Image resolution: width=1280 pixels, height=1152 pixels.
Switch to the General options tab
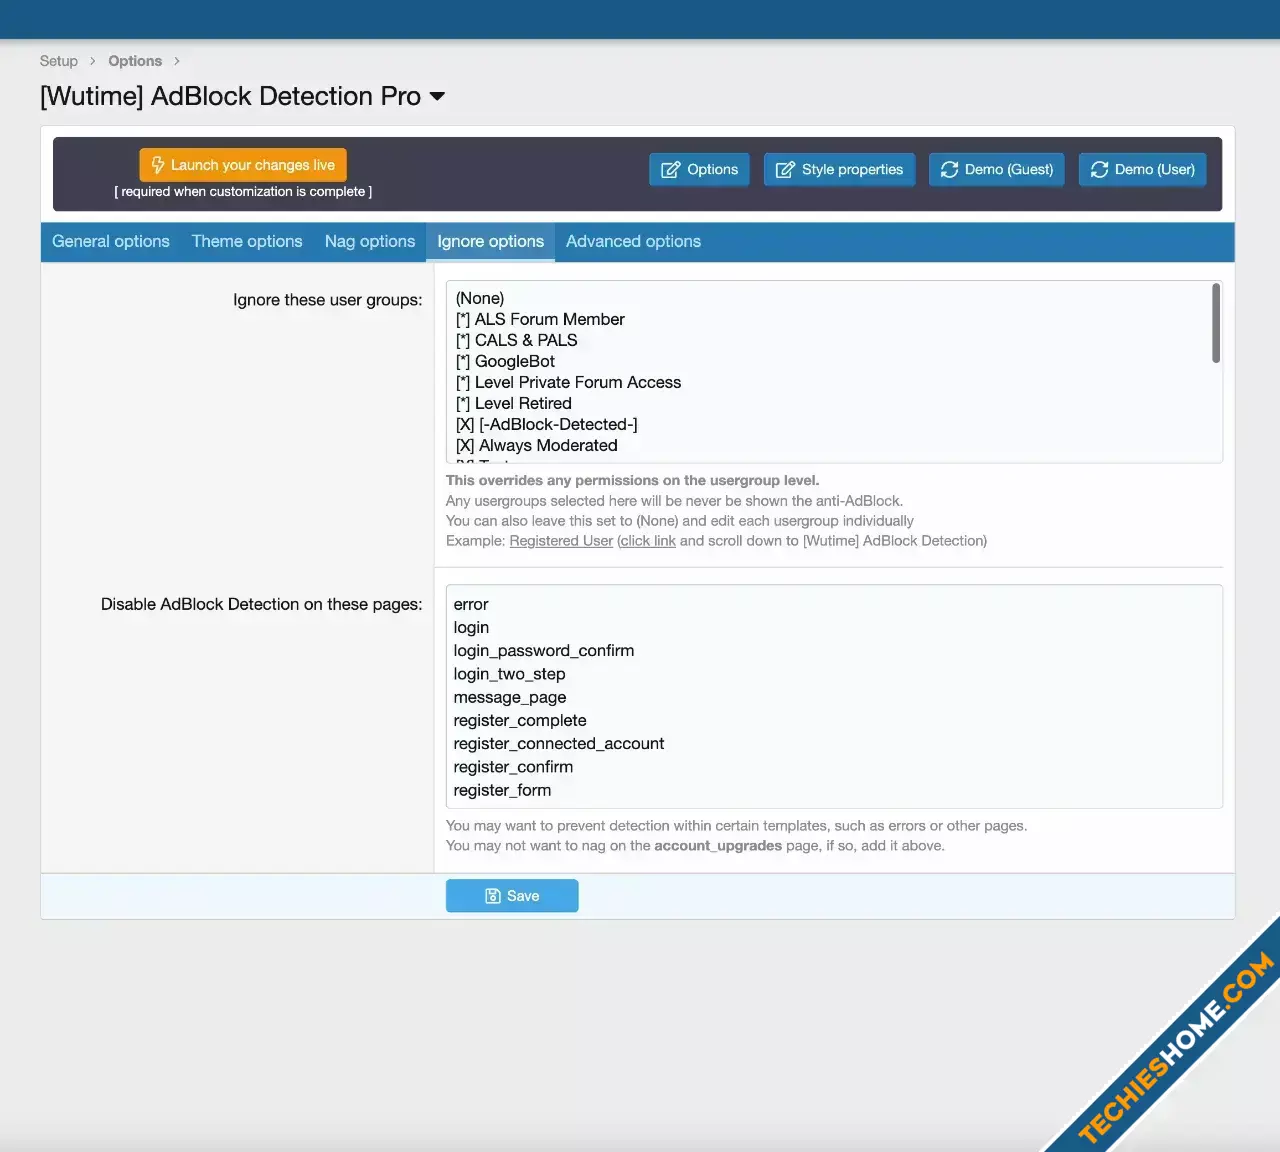pyautogui.click(x=111, y=242)
